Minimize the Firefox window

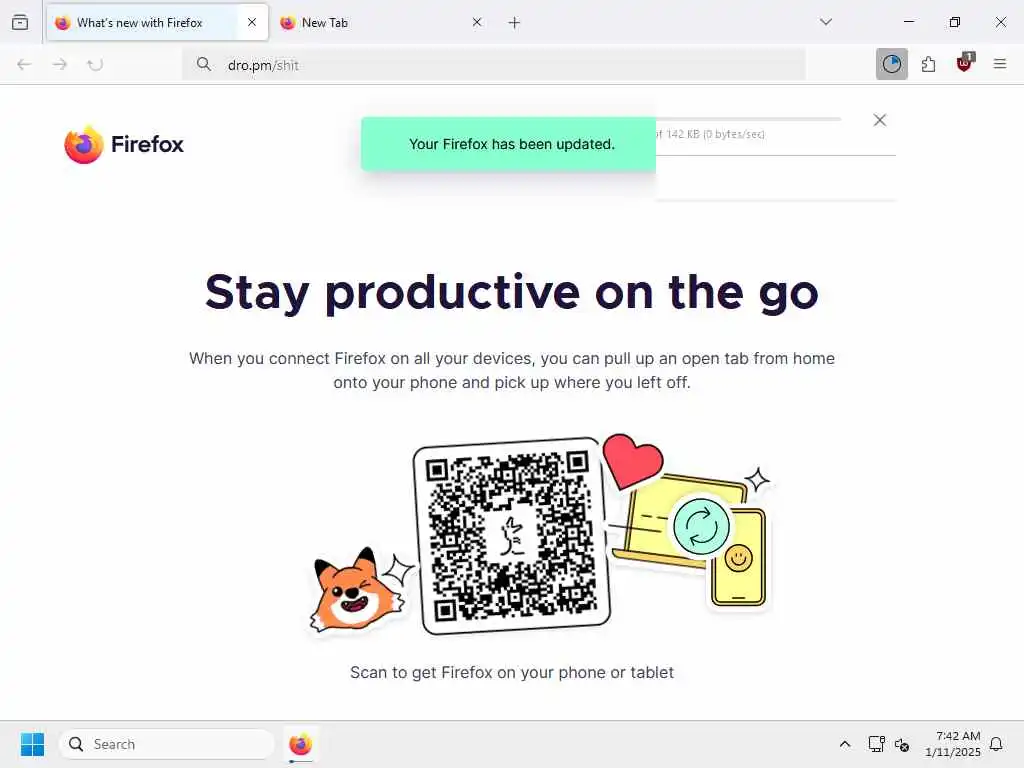tap(908, 22)
